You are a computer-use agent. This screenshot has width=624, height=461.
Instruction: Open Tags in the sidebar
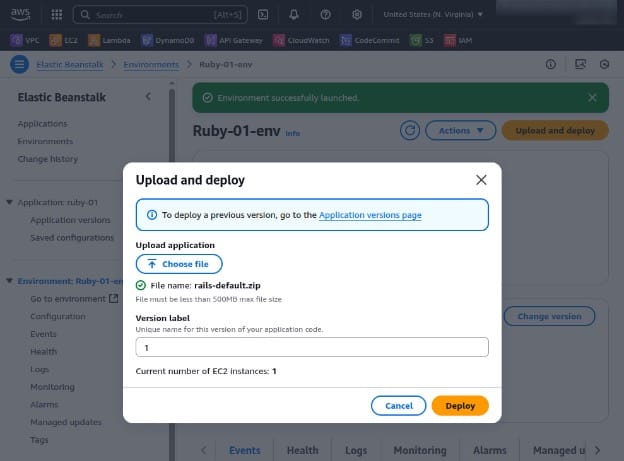[39, 440]
